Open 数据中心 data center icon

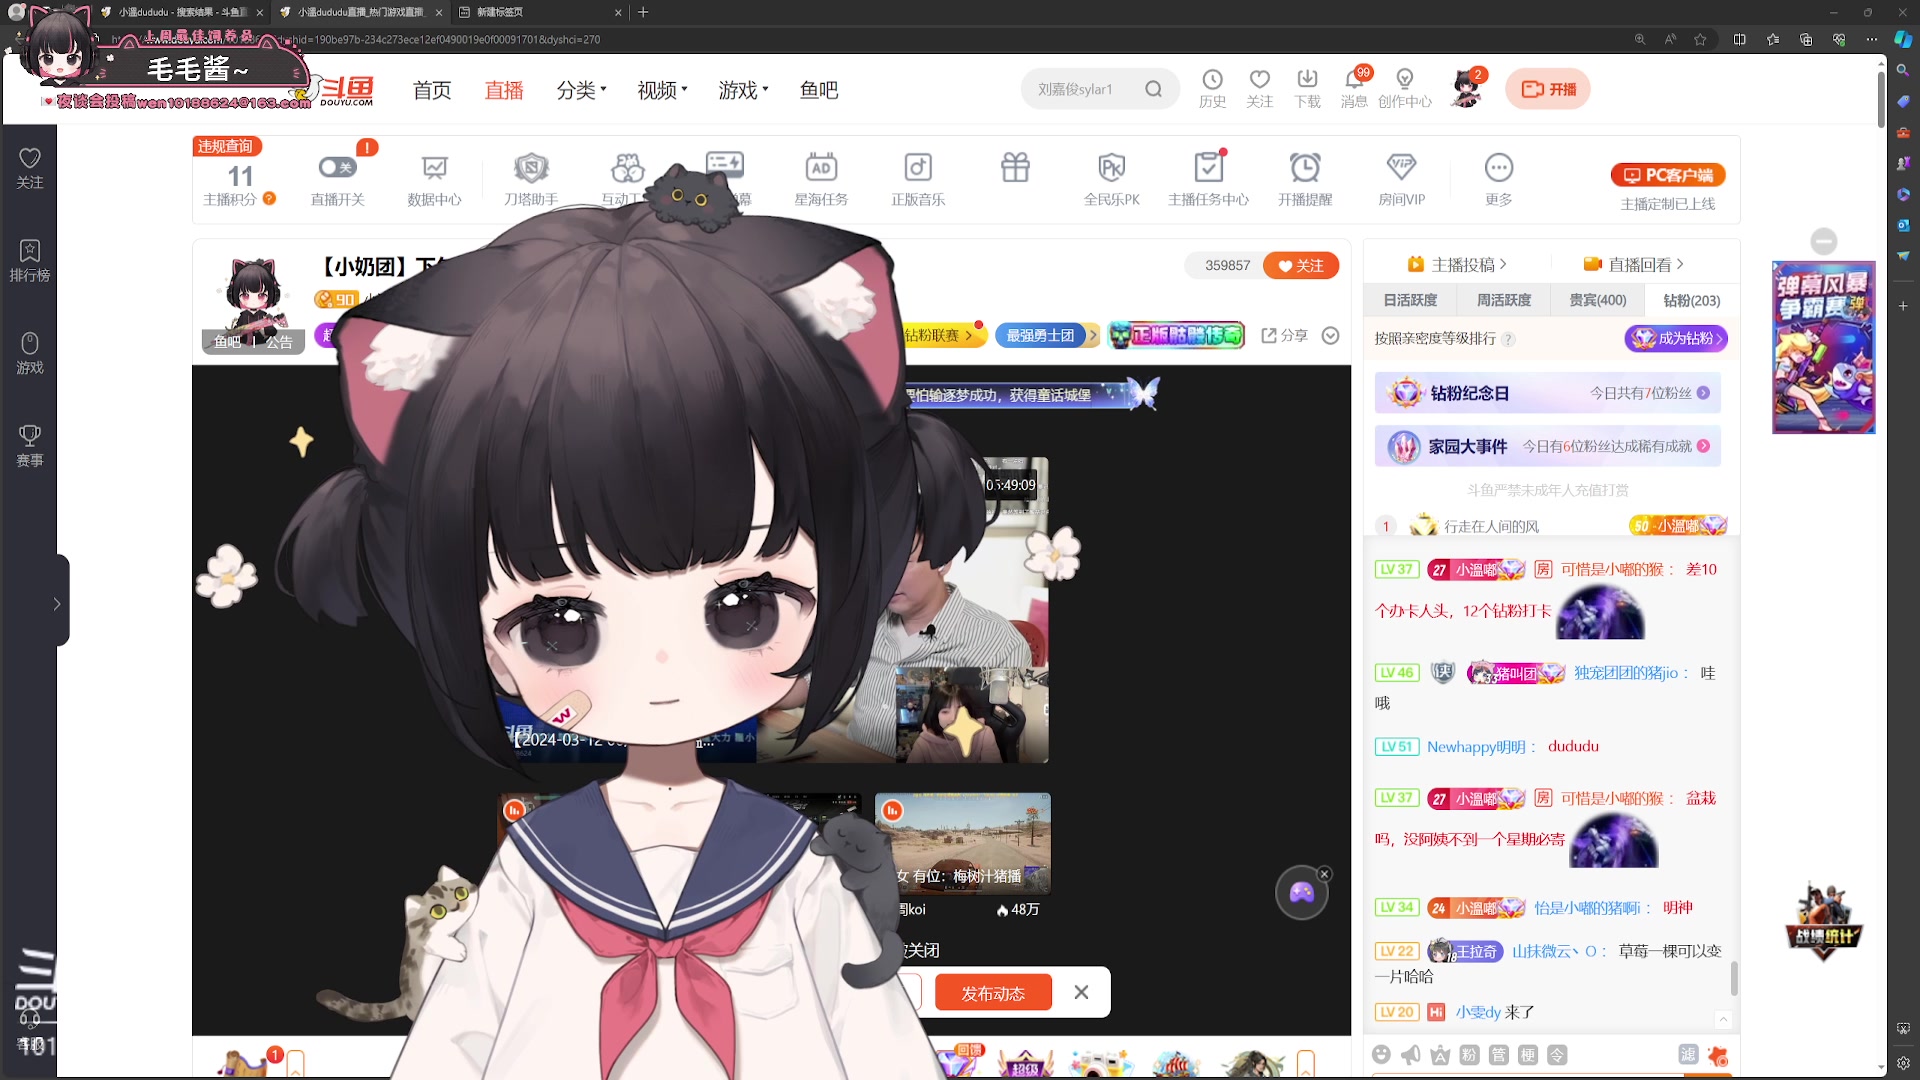(x=434, y=168)
